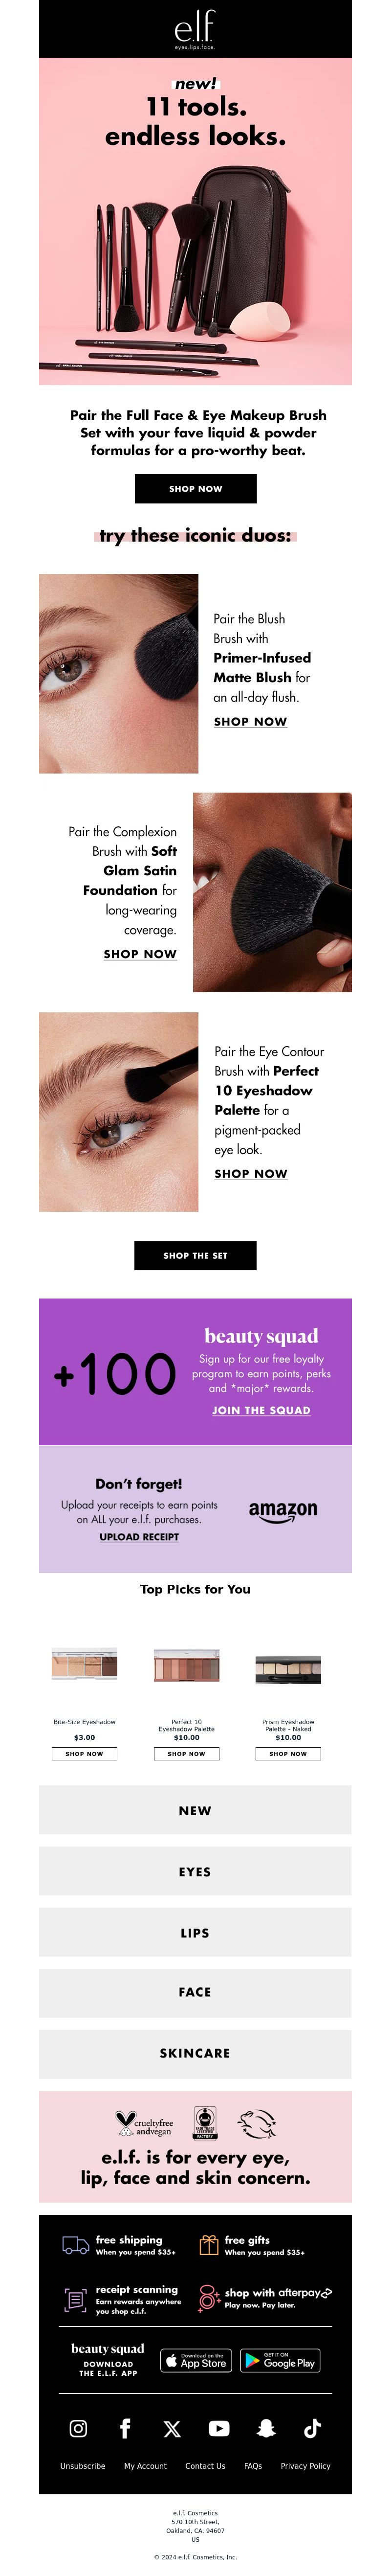Follow JOIN THE SQUAD link
The image size is (391, 2576).
coord(261,1410)
